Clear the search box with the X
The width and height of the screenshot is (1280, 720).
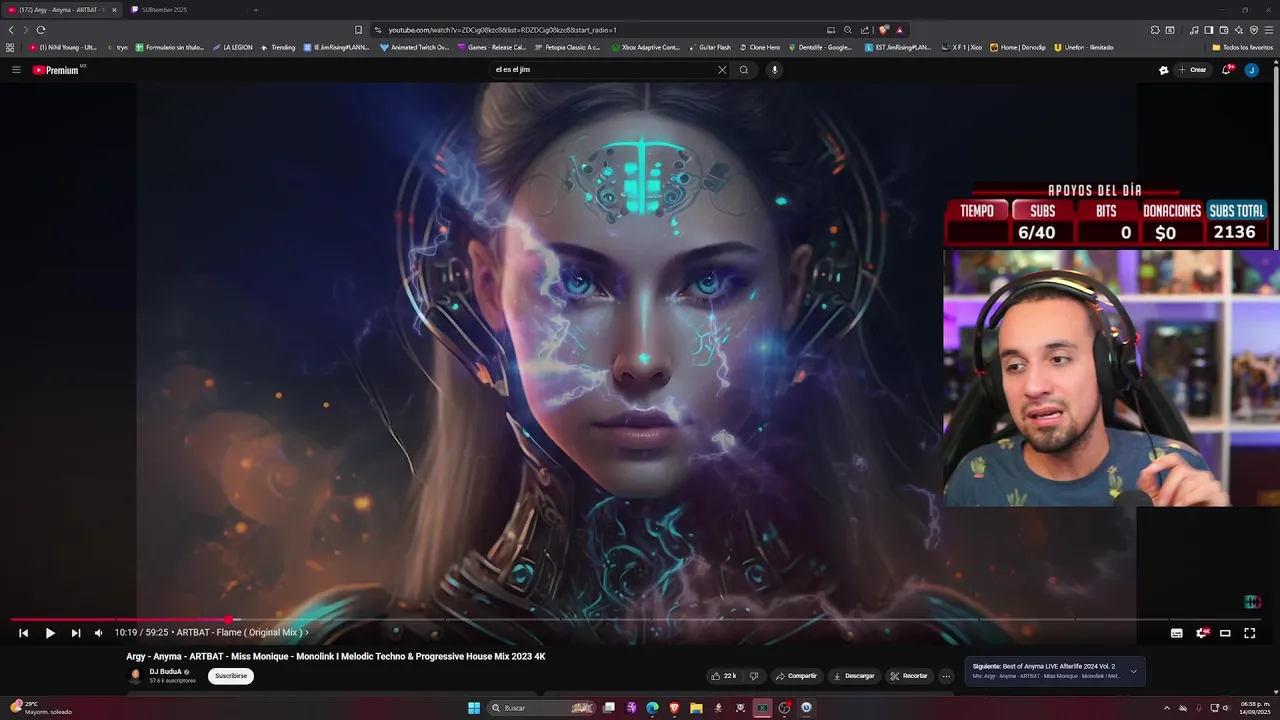[722, 70]
